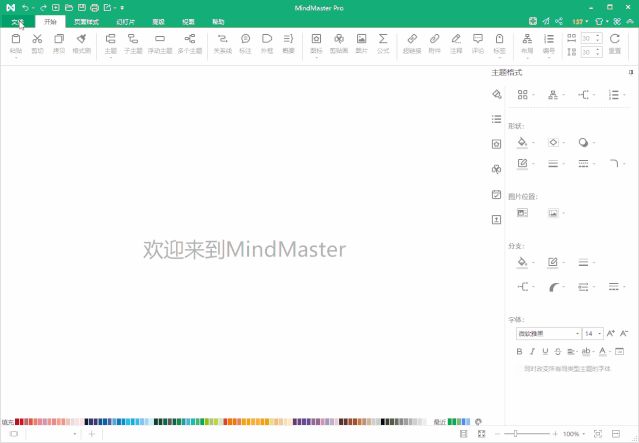This screenshot has width=639, height=443.
Task: Add a boundary (外框) shape
Action: (267, 44)
